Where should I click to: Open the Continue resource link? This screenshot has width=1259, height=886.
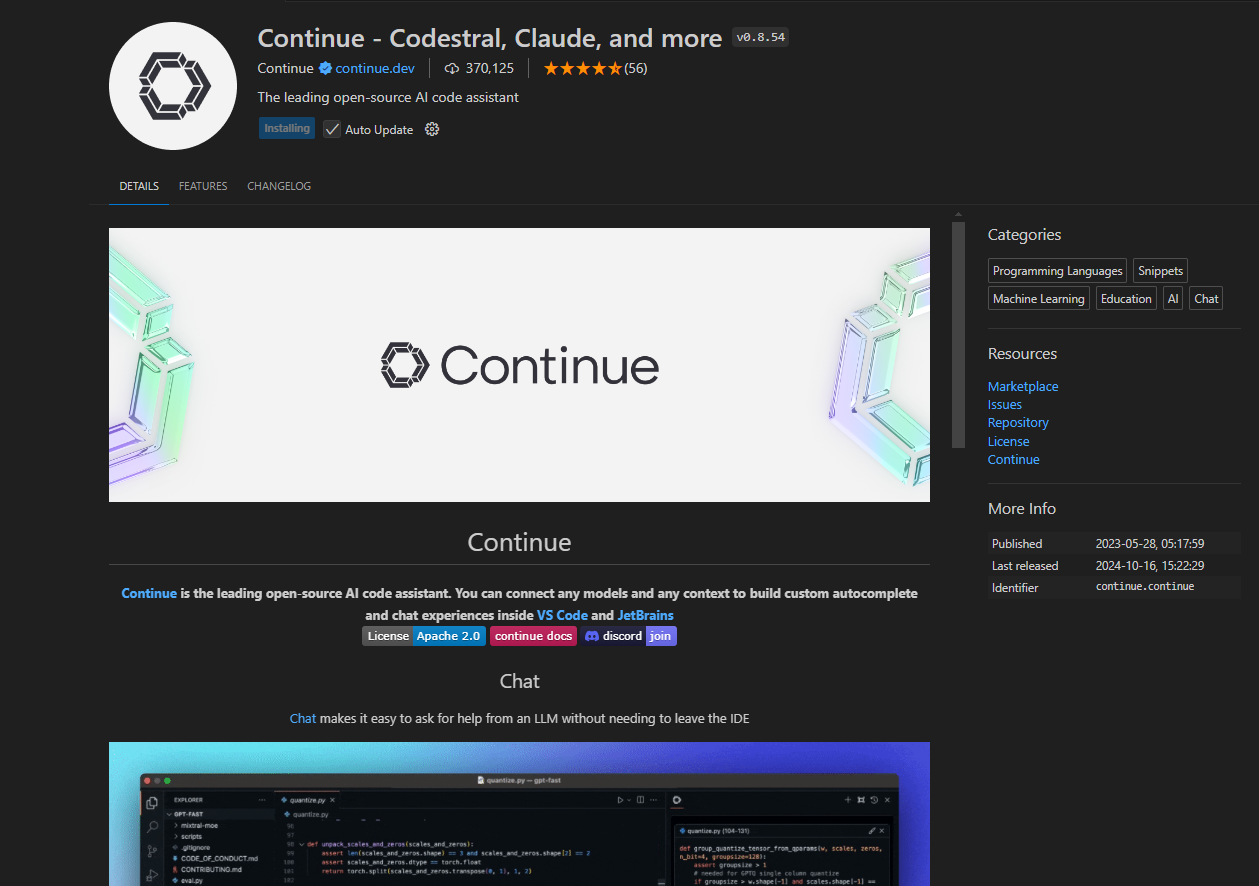coord(1014,460)
